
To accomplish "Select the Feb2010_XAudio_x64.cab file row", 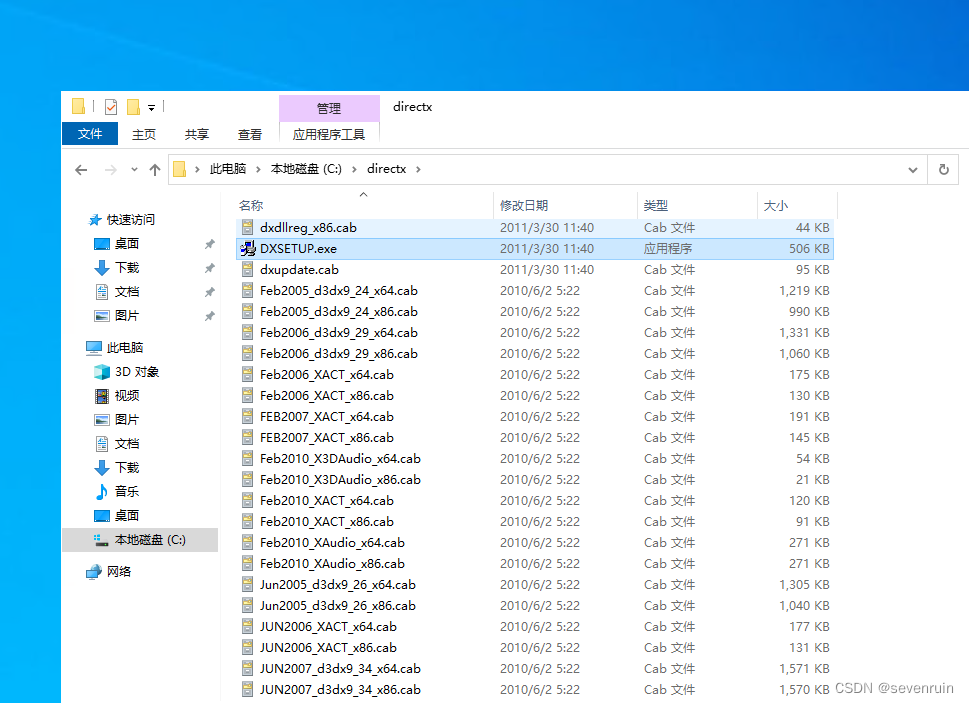I will point(332,543).
